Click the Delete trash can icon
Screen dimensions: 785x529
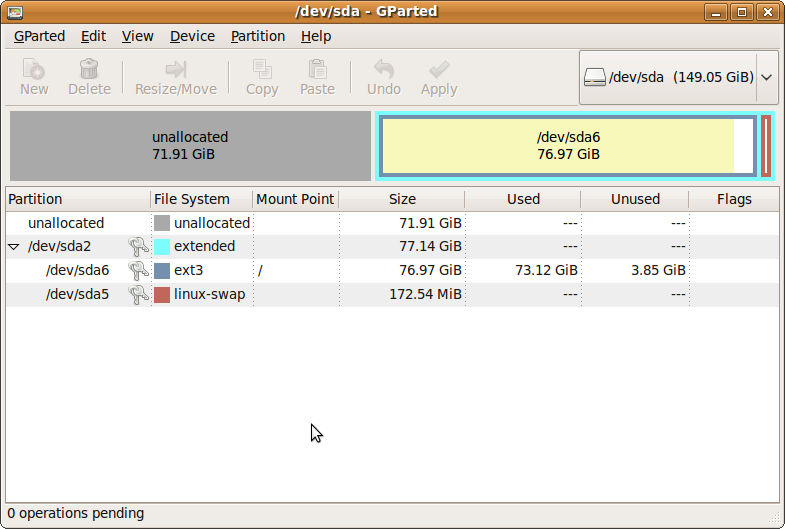point(89,69)
